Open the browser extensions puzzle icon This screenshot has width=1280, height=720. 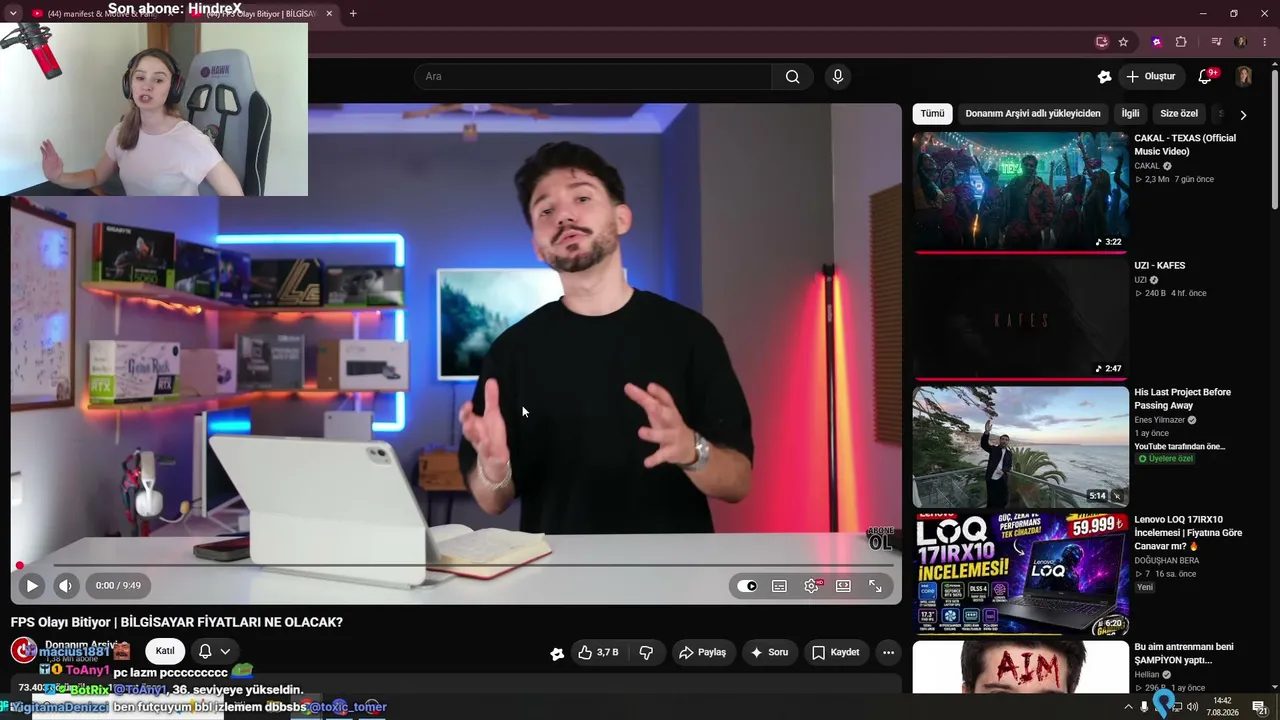coord(1181,42)
